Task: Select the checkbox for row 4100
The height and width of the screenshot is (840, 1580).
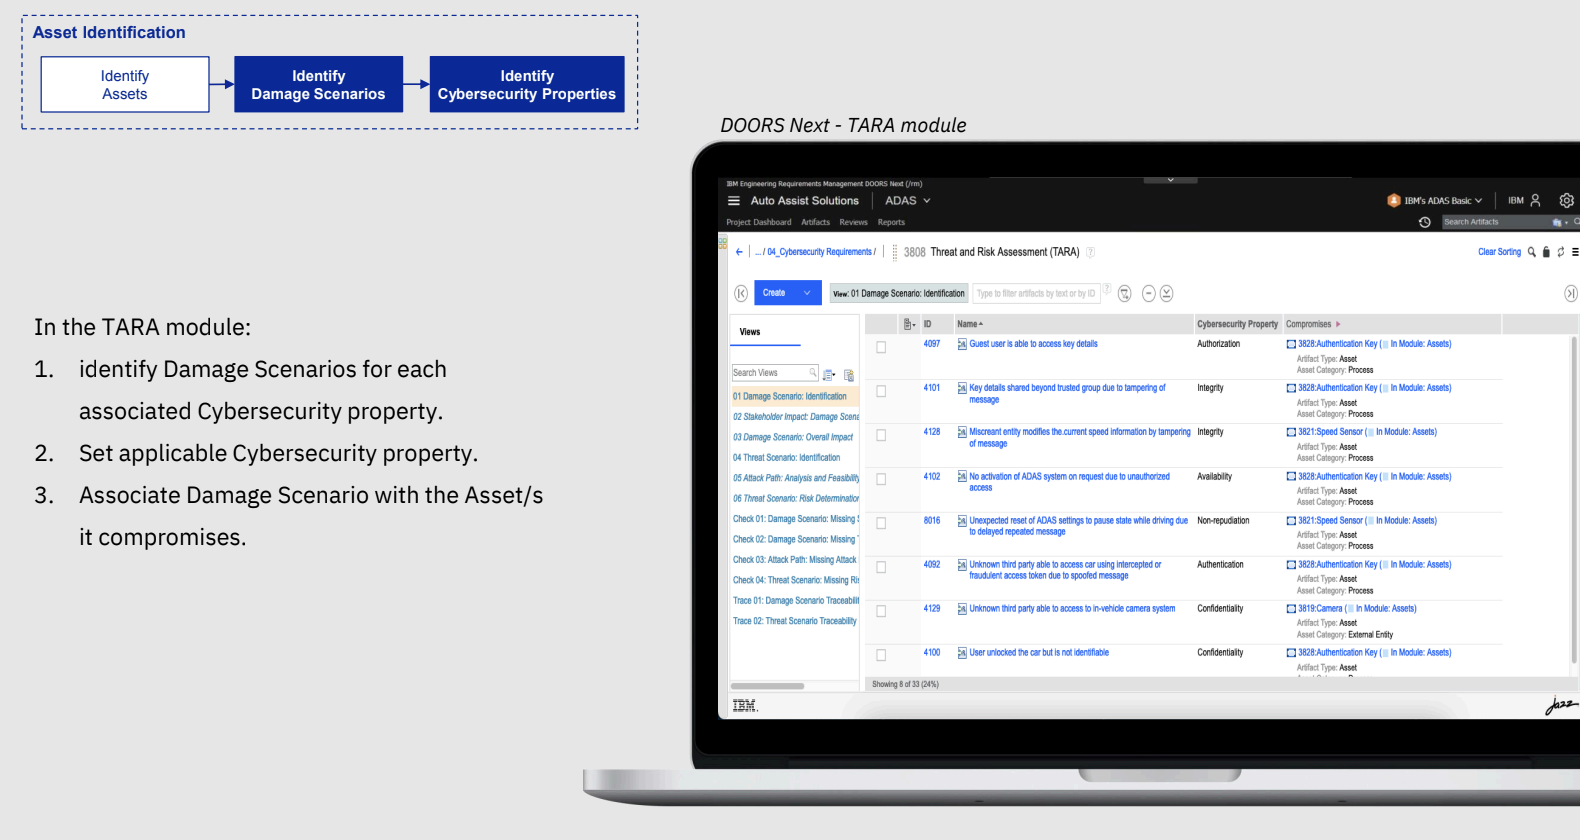Action: 881,655
